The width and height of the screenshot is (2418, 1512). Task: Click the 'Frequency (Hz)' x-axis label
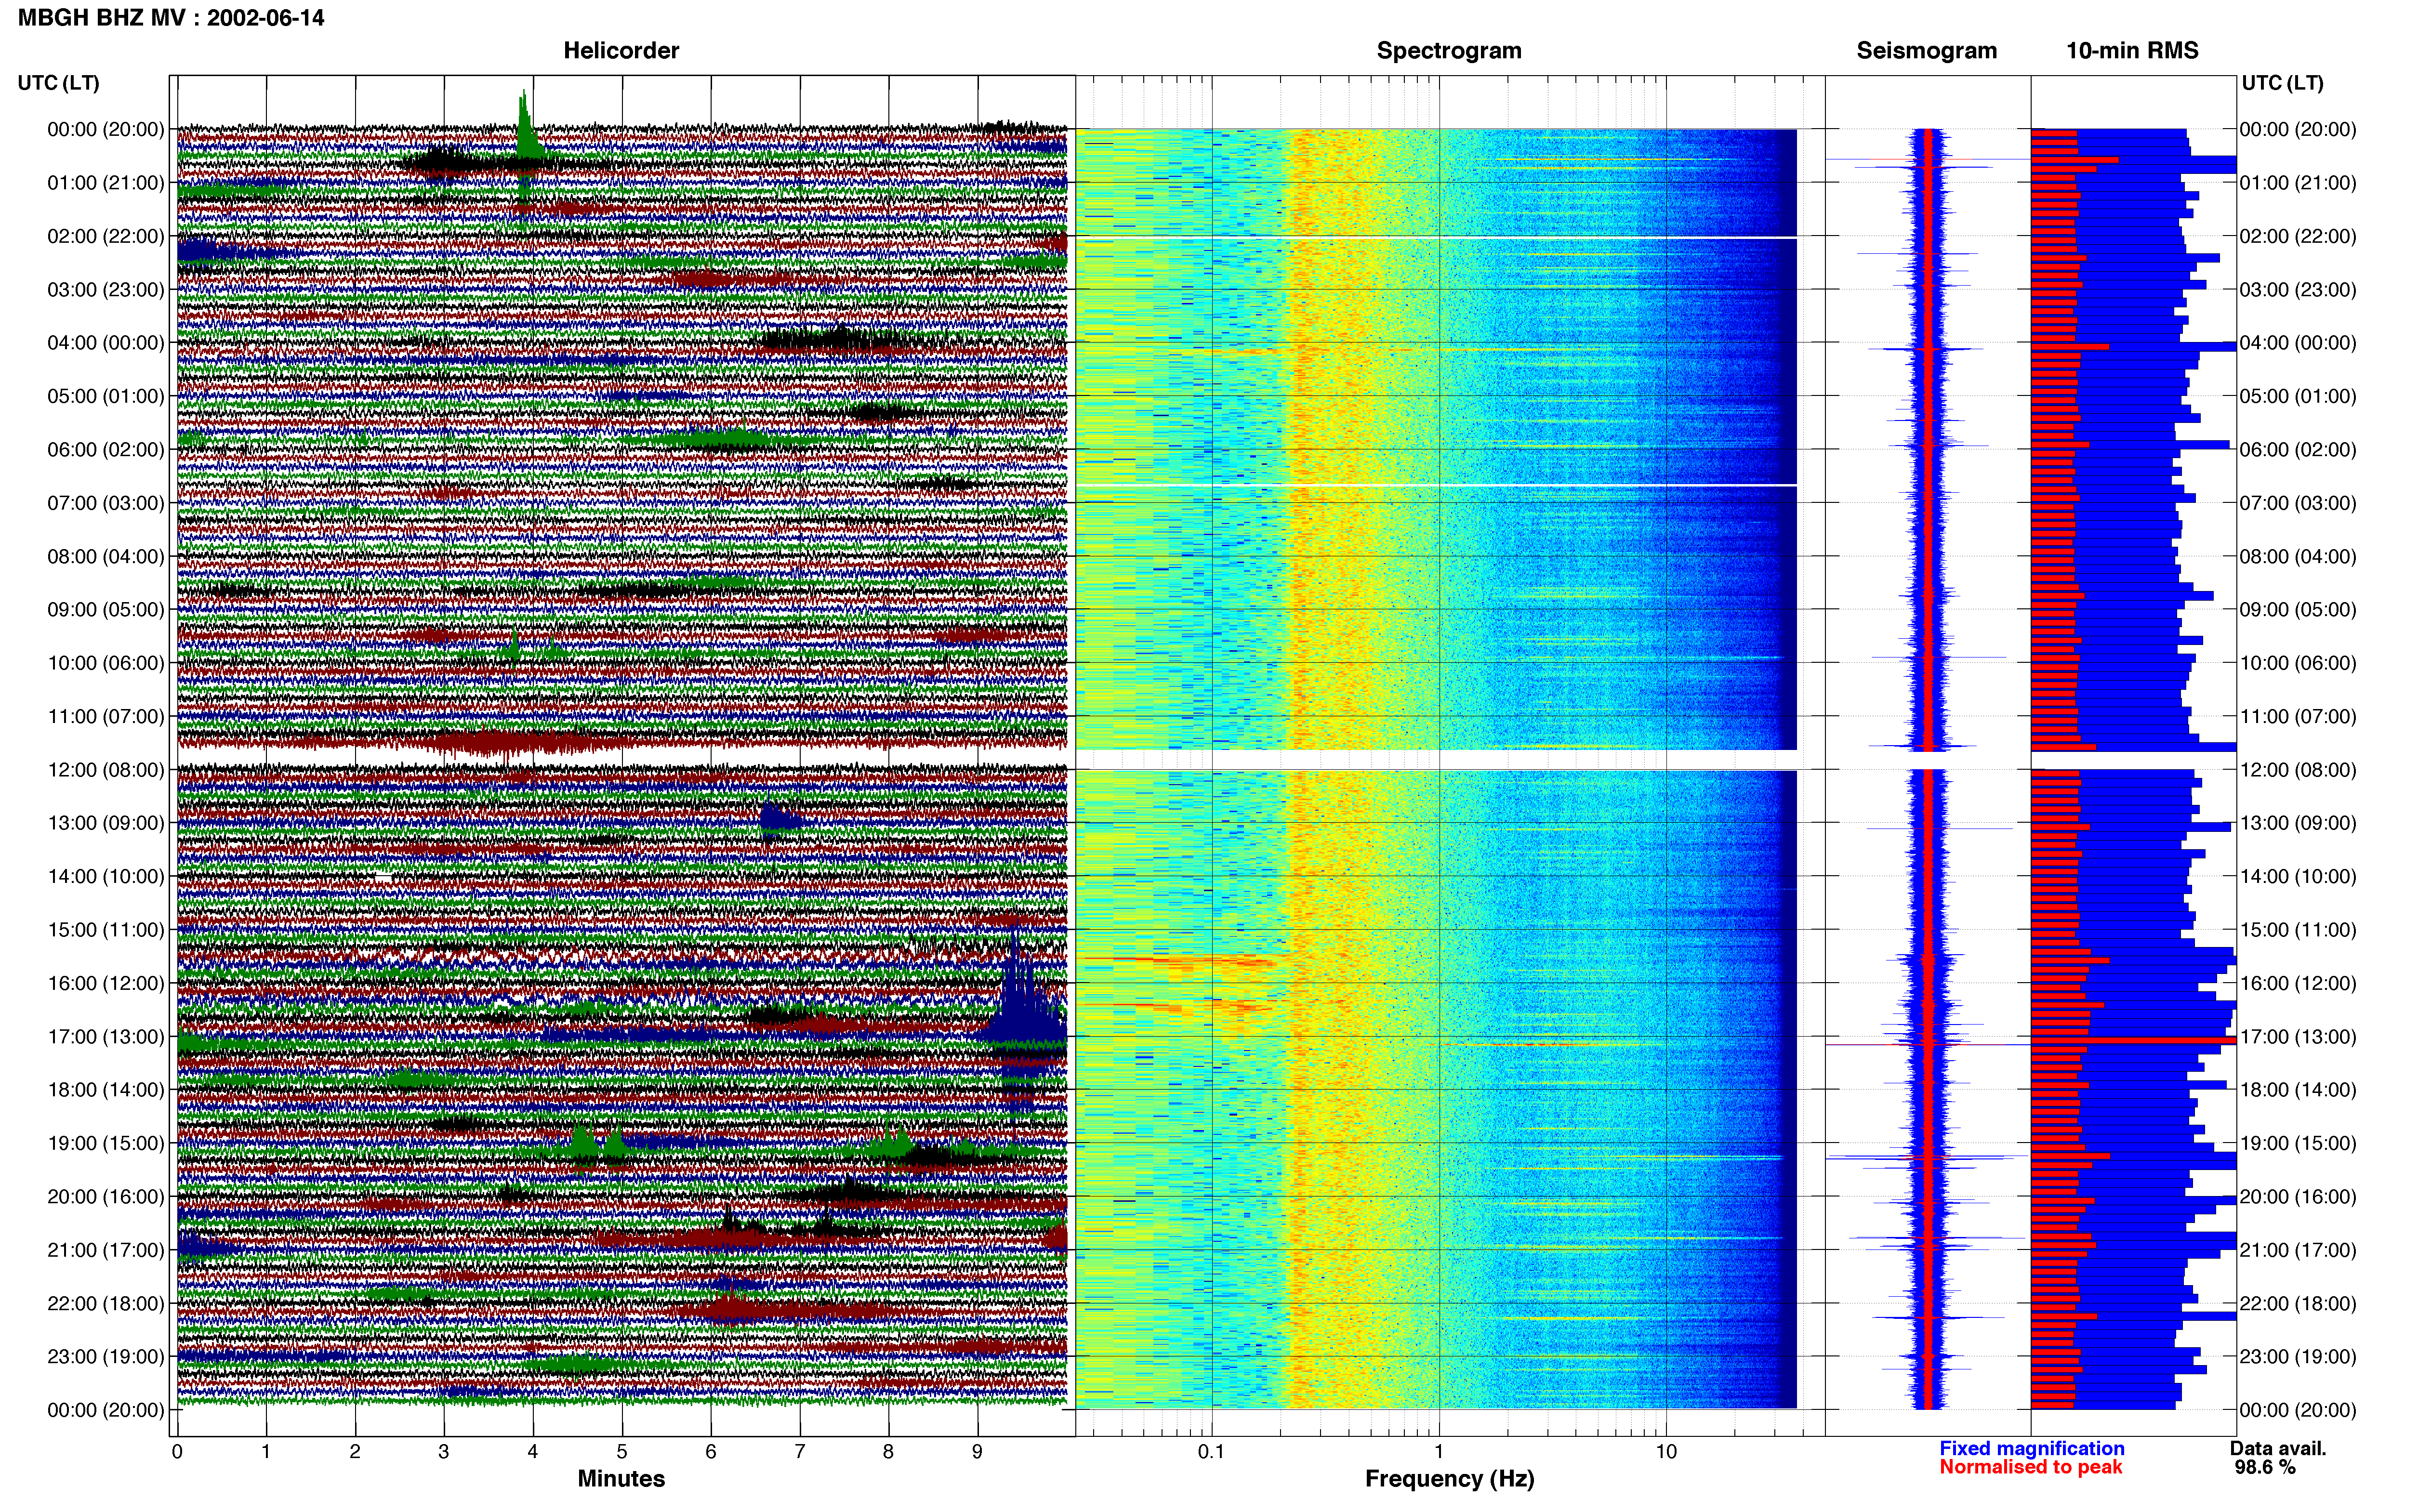[1449, 1479]
